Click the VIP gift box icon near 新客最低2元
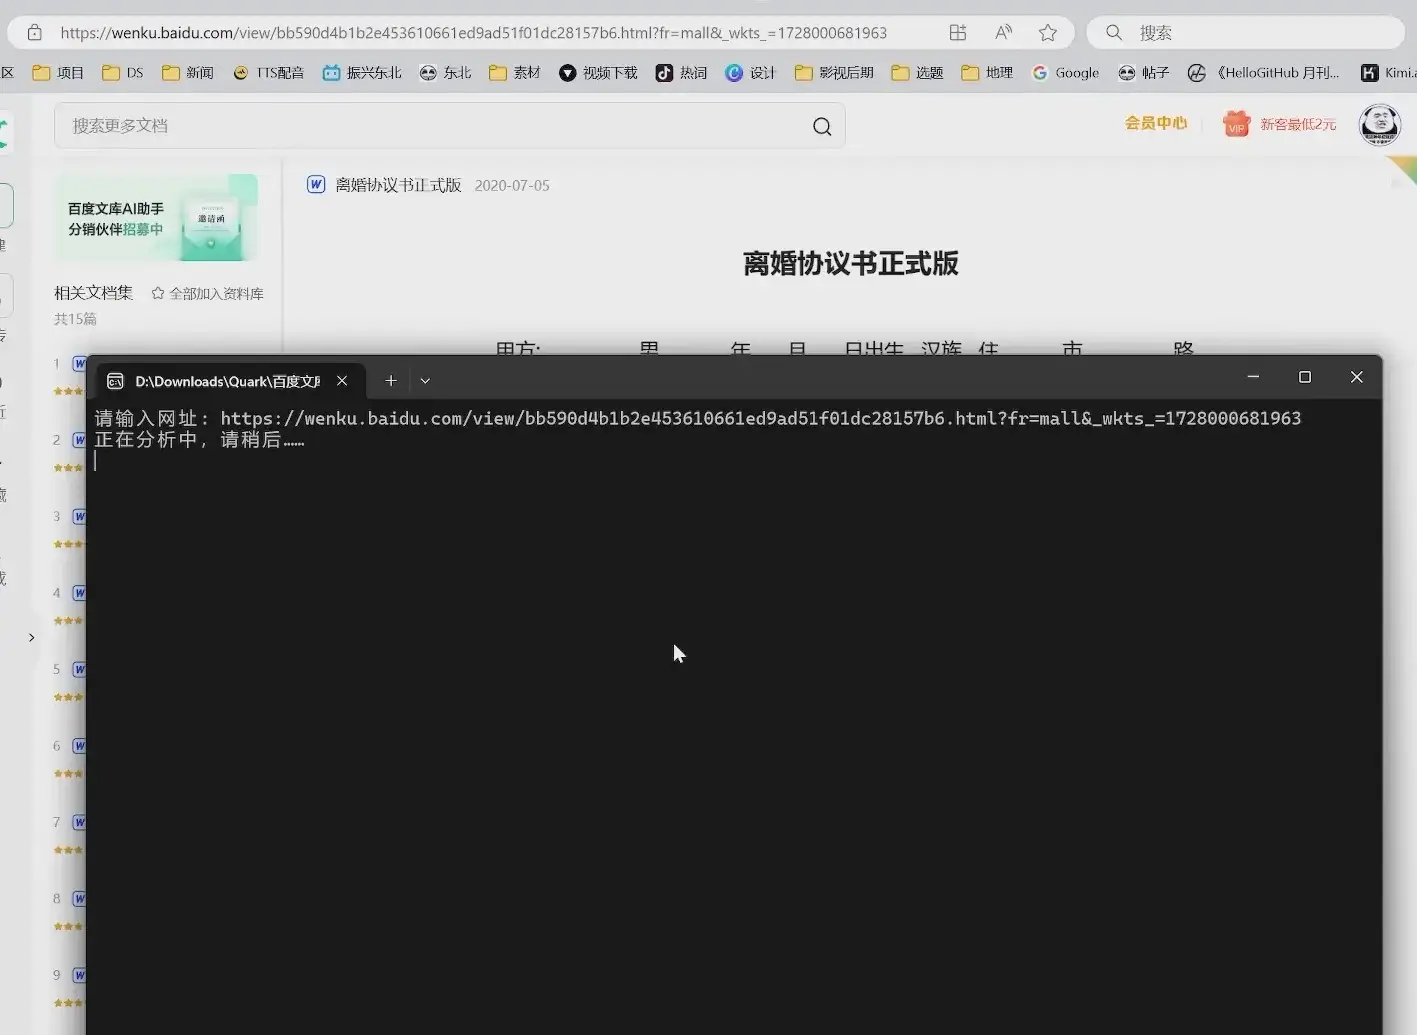Screen dimensions: 1417x1035 1236,124
